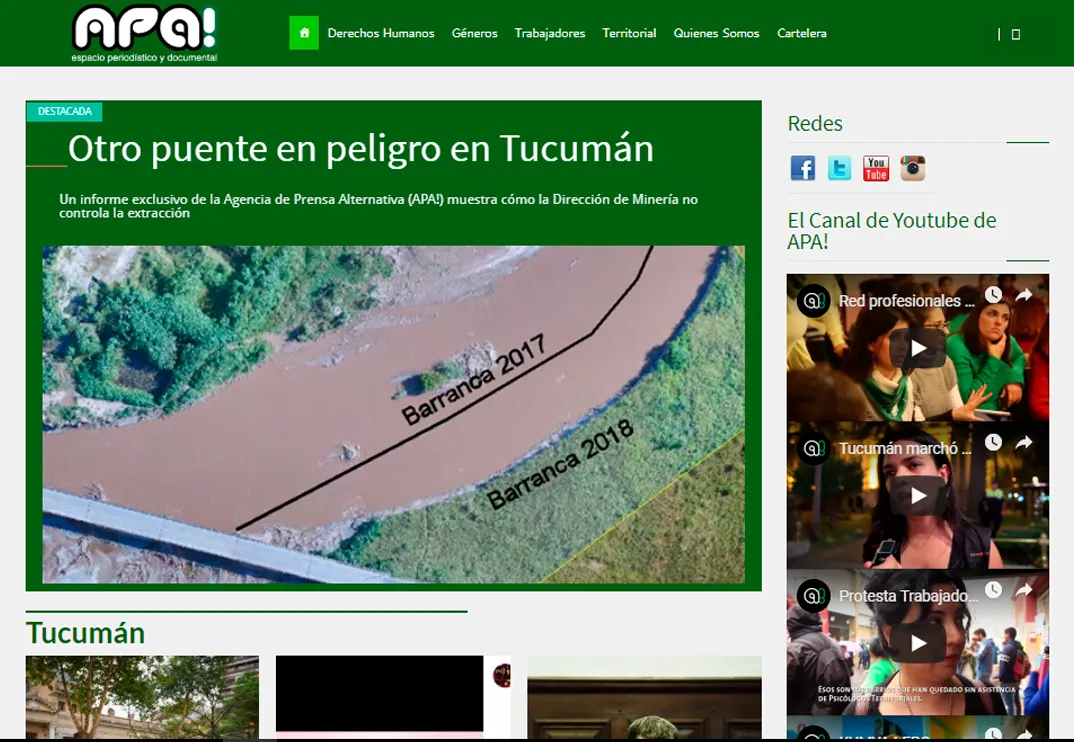Click video title Protesta Trabajado...

coord(908,595)
